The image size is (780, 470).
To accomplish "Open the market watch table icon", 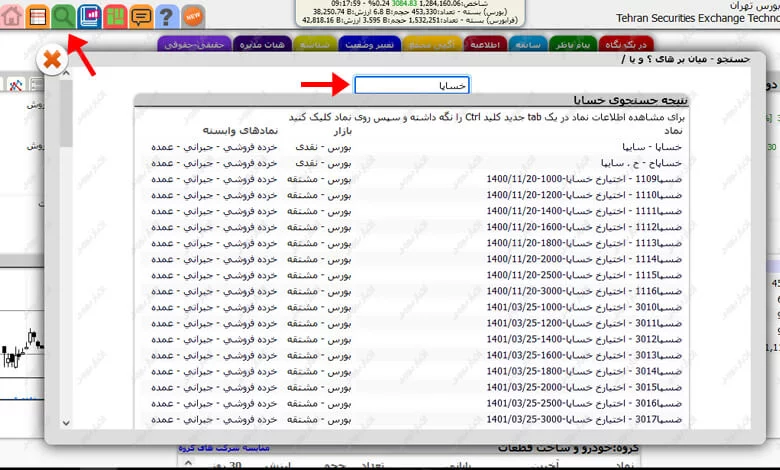I will point(38,15).
